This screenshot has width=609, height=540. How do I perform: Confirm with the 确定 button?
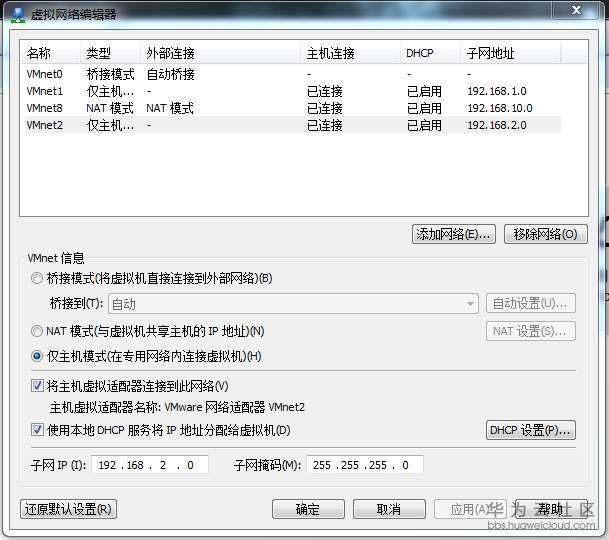pos(308,509)
